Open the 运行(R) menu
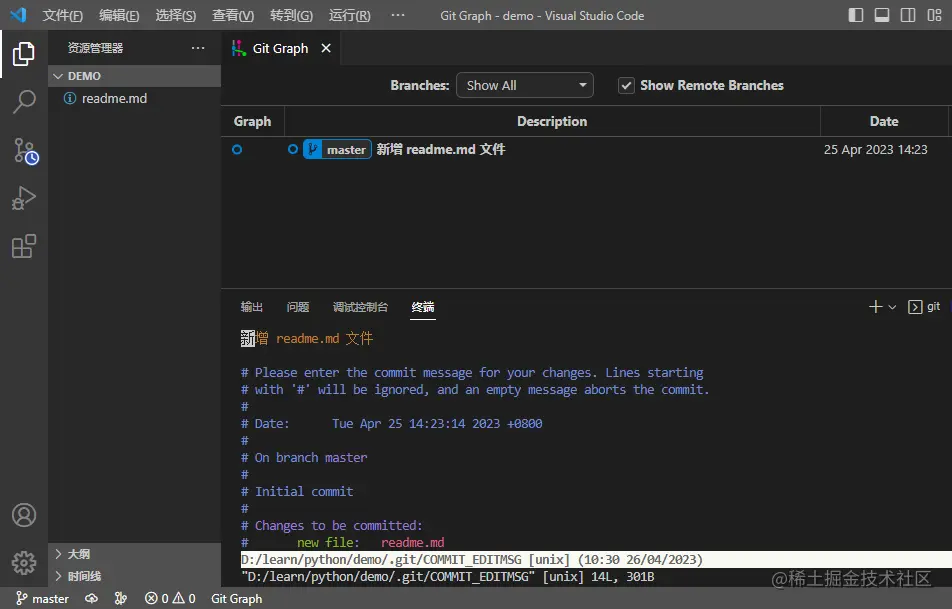 tap(350, 15)
